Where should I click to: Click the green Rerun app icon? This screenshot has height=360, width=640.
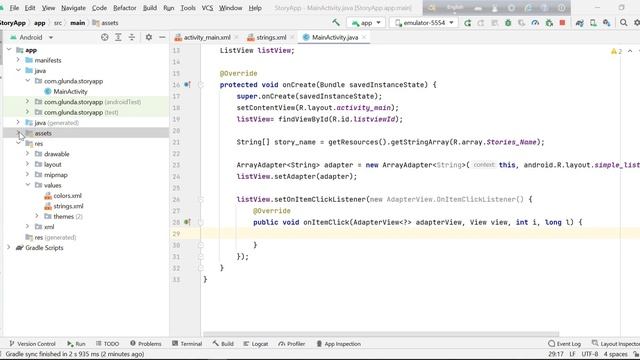click(468, 23)
